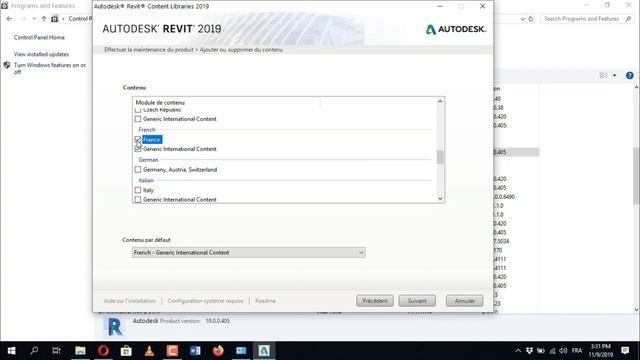Refresh the Programs and Features address bar
The image size is (640, 360).
pos(531,19)
